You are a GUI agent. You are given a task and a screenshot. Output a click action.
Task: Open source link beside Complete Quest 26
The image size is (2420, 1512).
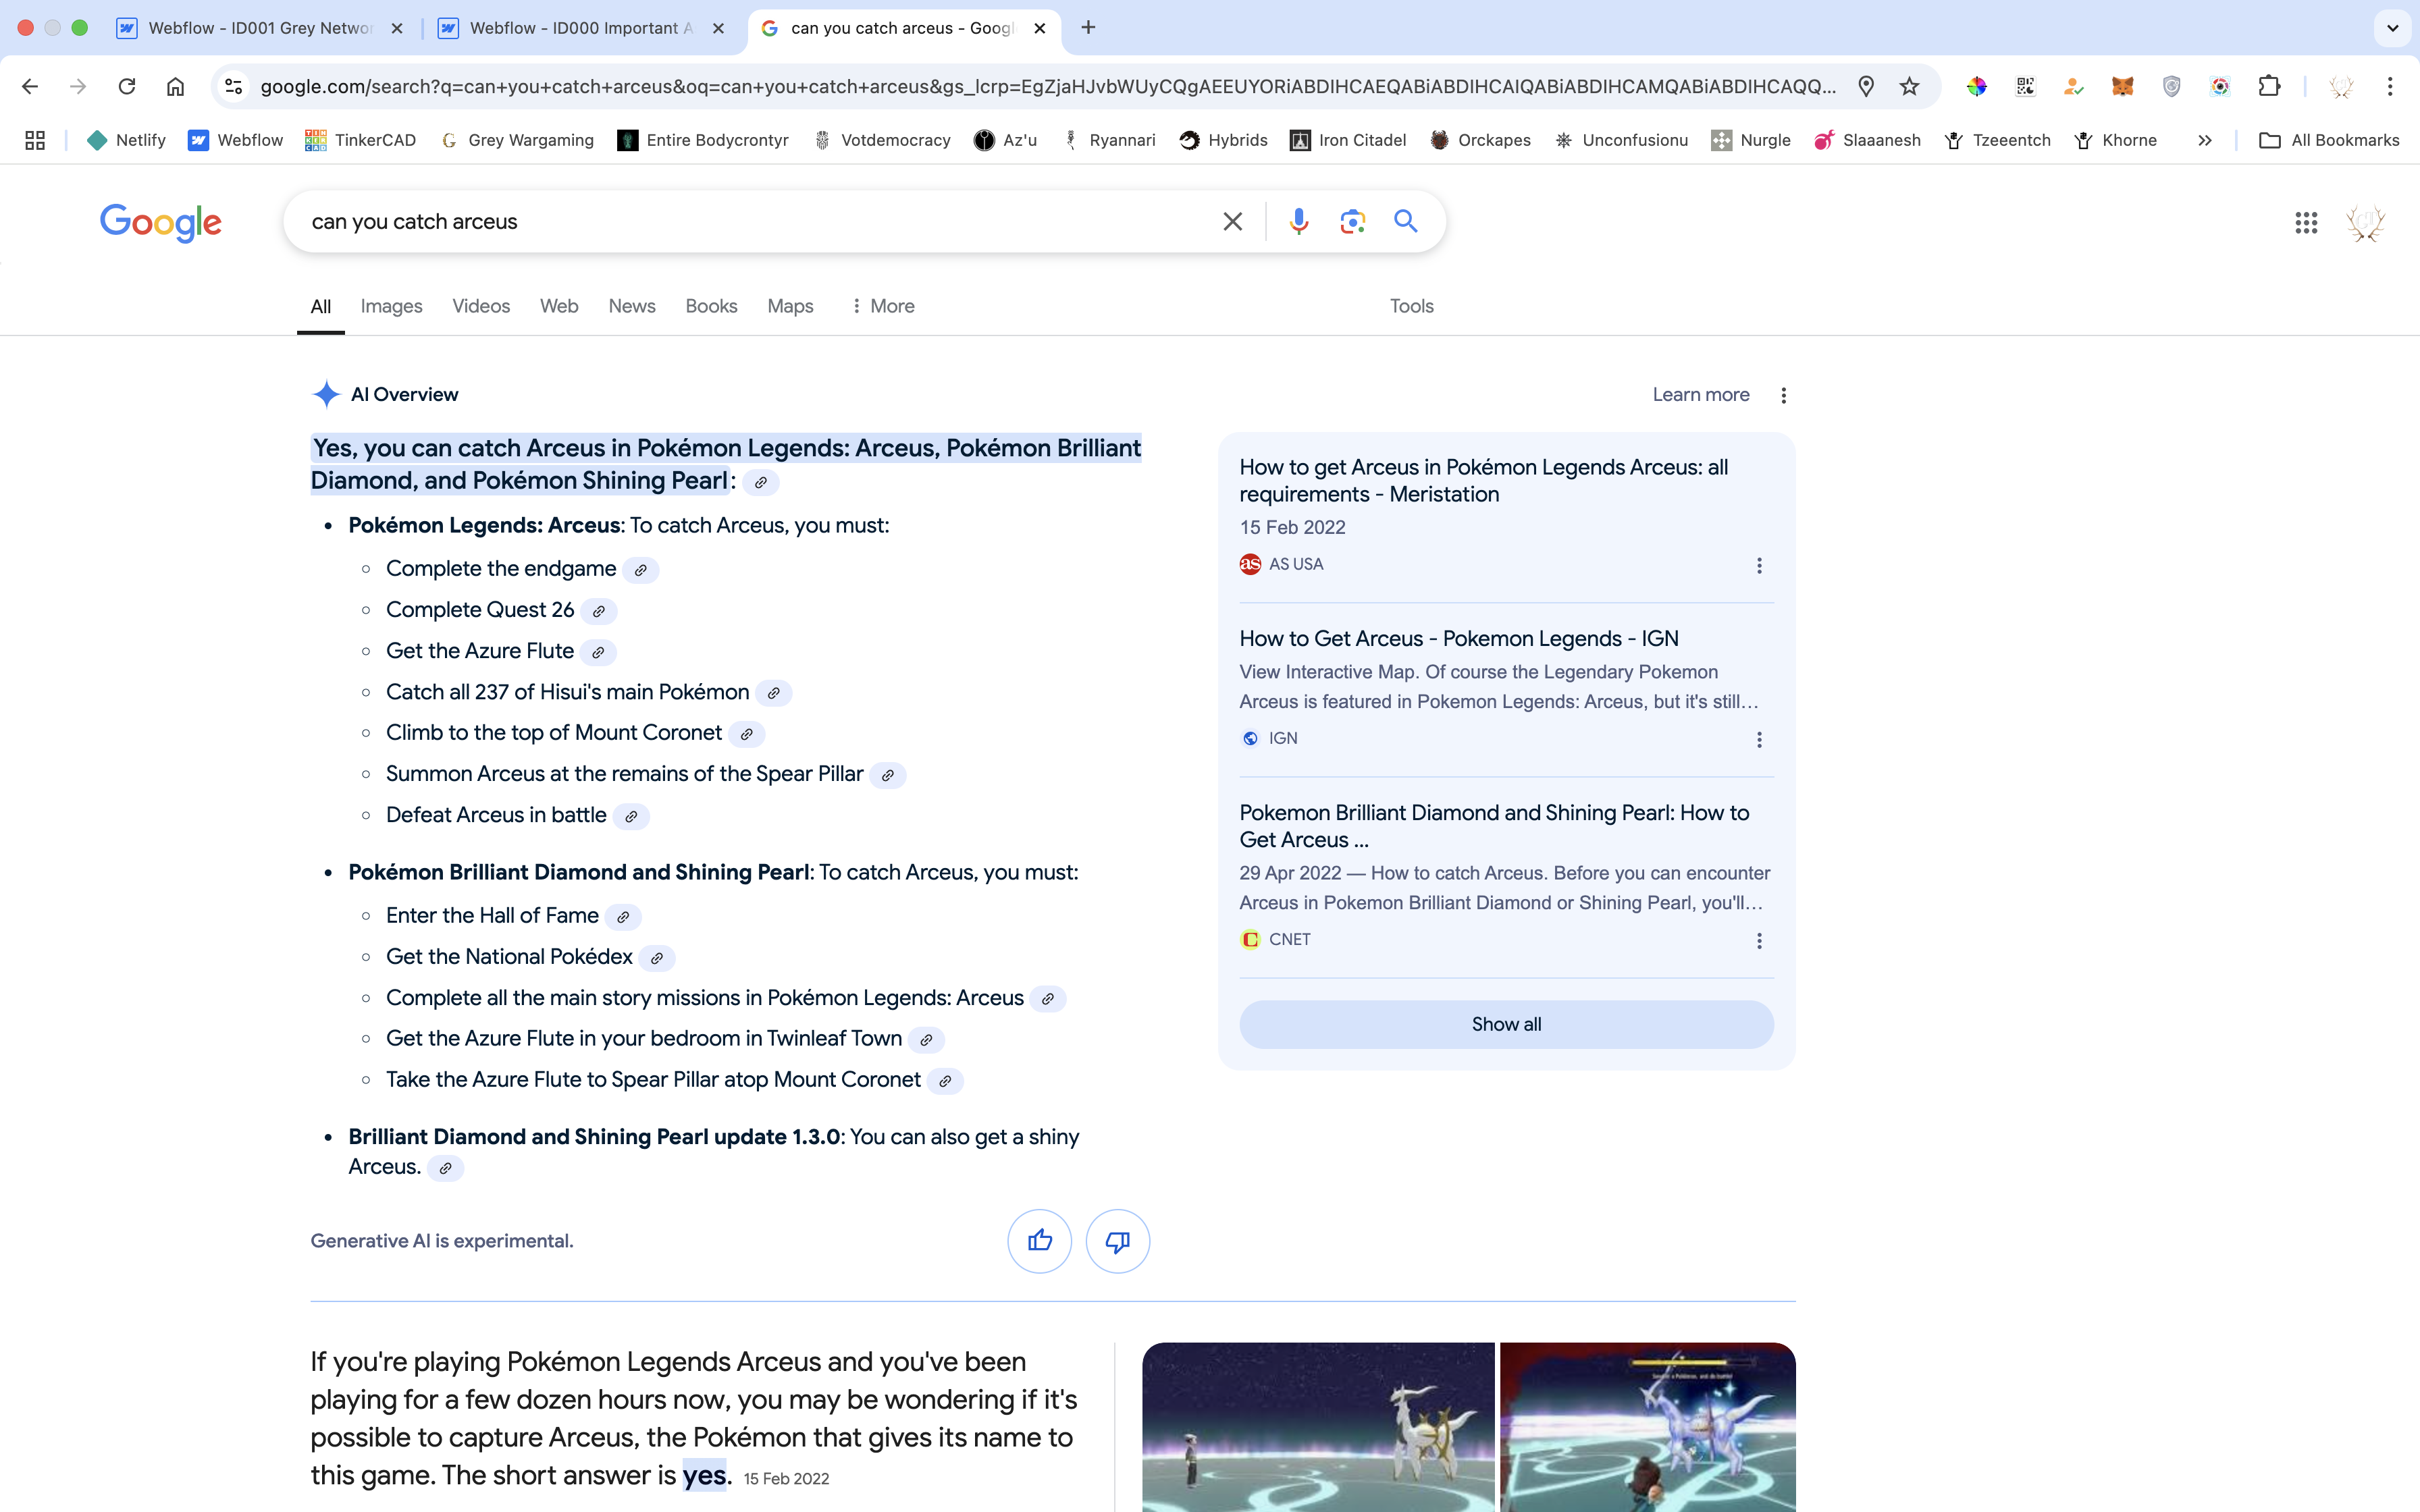click(598, 611)
